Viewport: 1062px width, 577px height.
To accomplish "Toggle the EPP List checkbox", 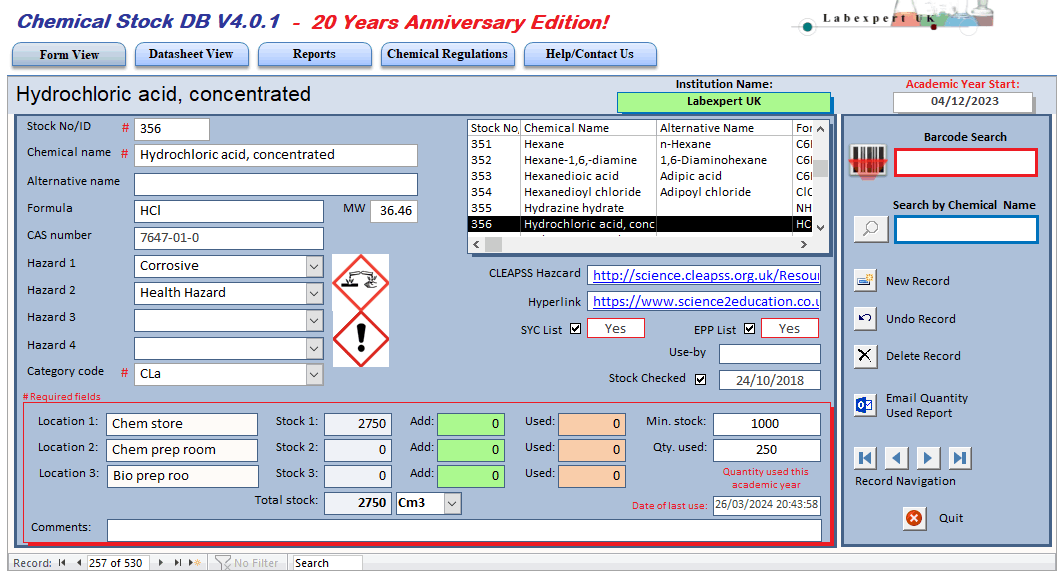I will tap(749, 328).
